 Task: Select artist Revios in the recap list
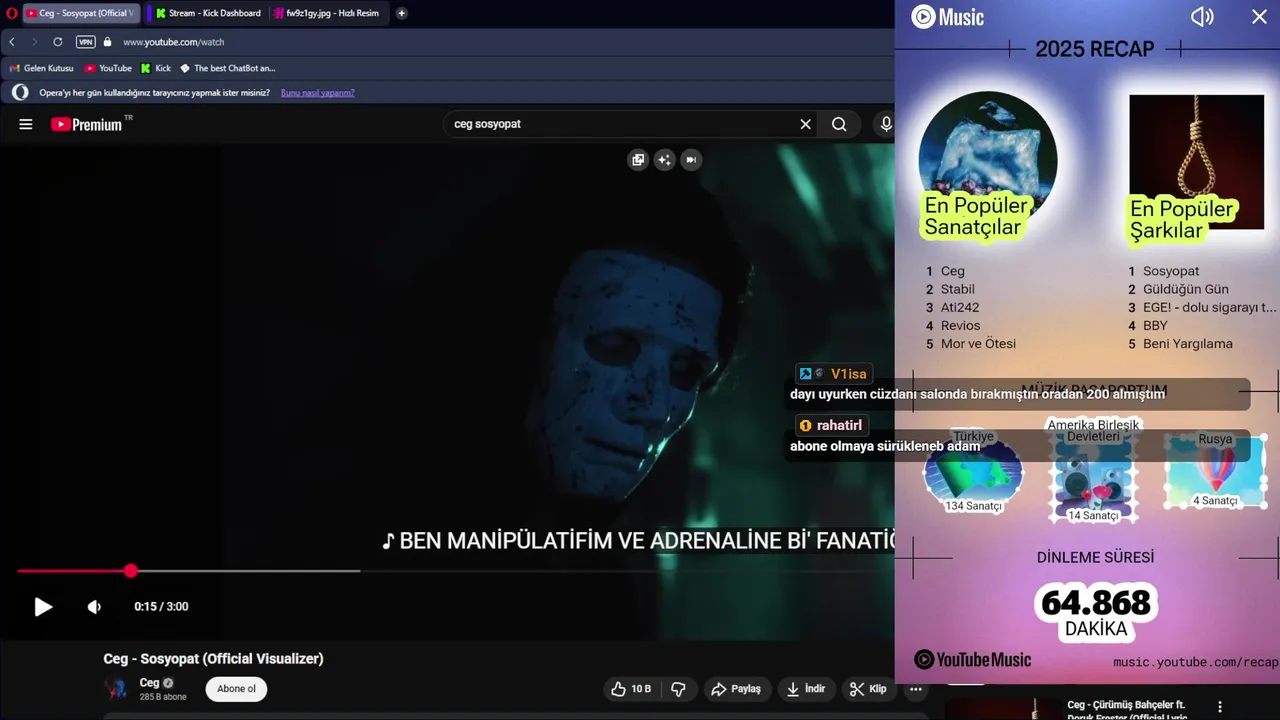pos(961,325)
